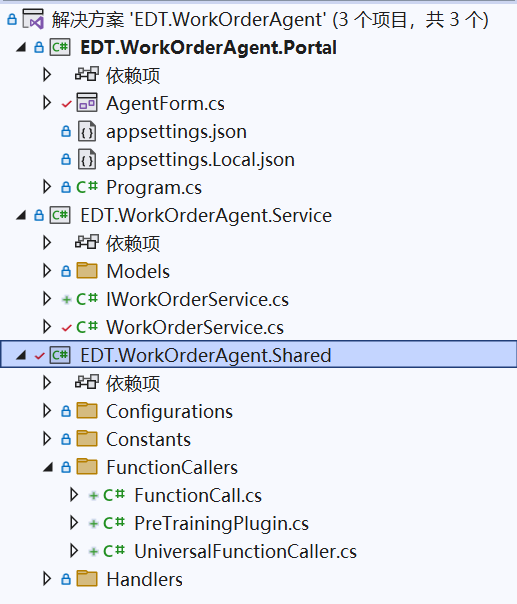The image size is (517, 604).
Task: Click the FunctionCallers folder icon
Action: (x=87, y=466)
